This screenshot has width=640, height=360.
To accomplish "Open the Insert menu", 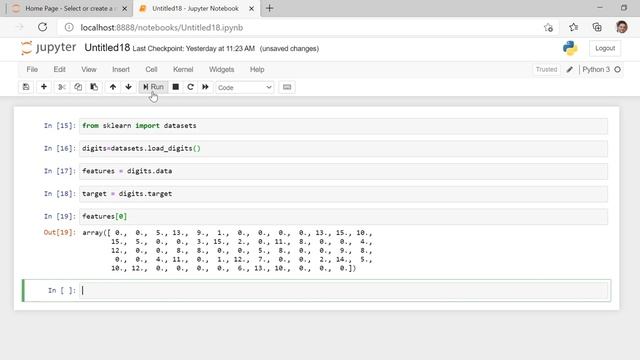I will pos(121,69).
